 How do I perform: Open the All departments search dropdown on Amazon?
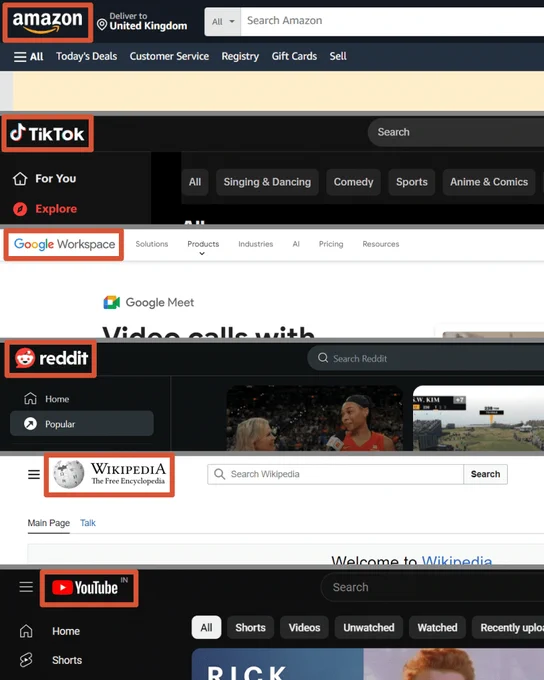(223, 21)
